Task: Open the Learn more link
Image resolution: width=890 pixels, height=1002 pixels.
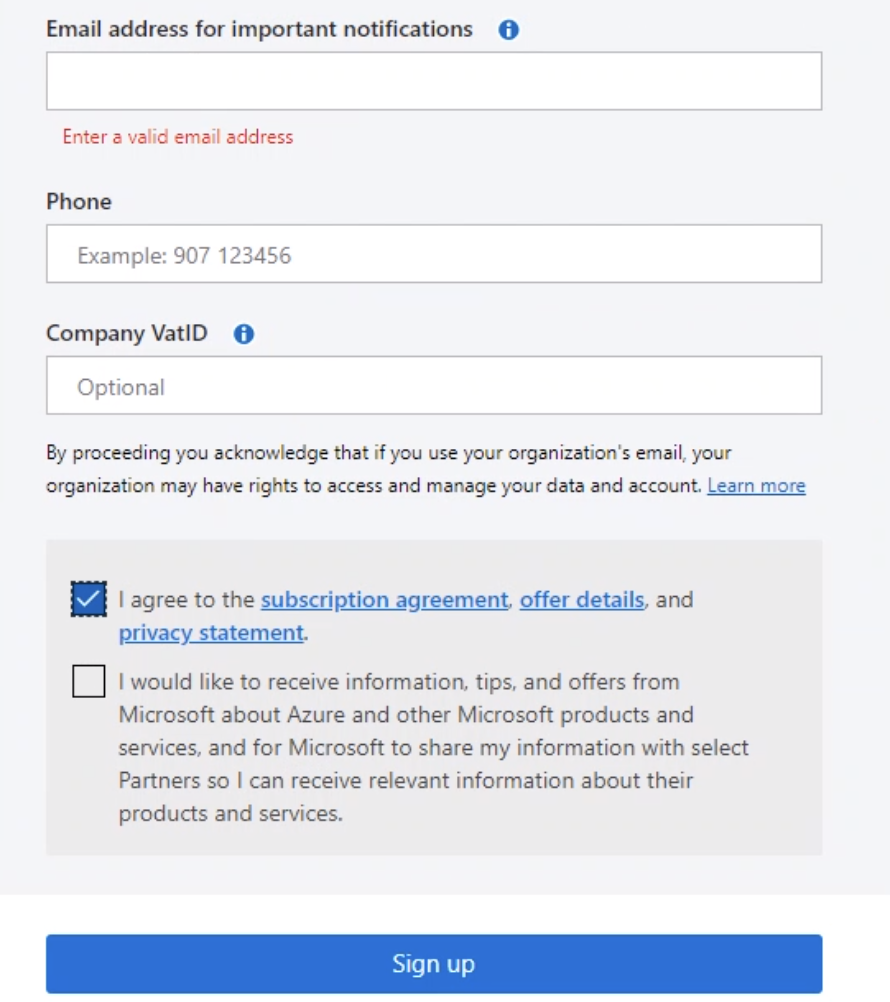Action: (x=755, y=486)
